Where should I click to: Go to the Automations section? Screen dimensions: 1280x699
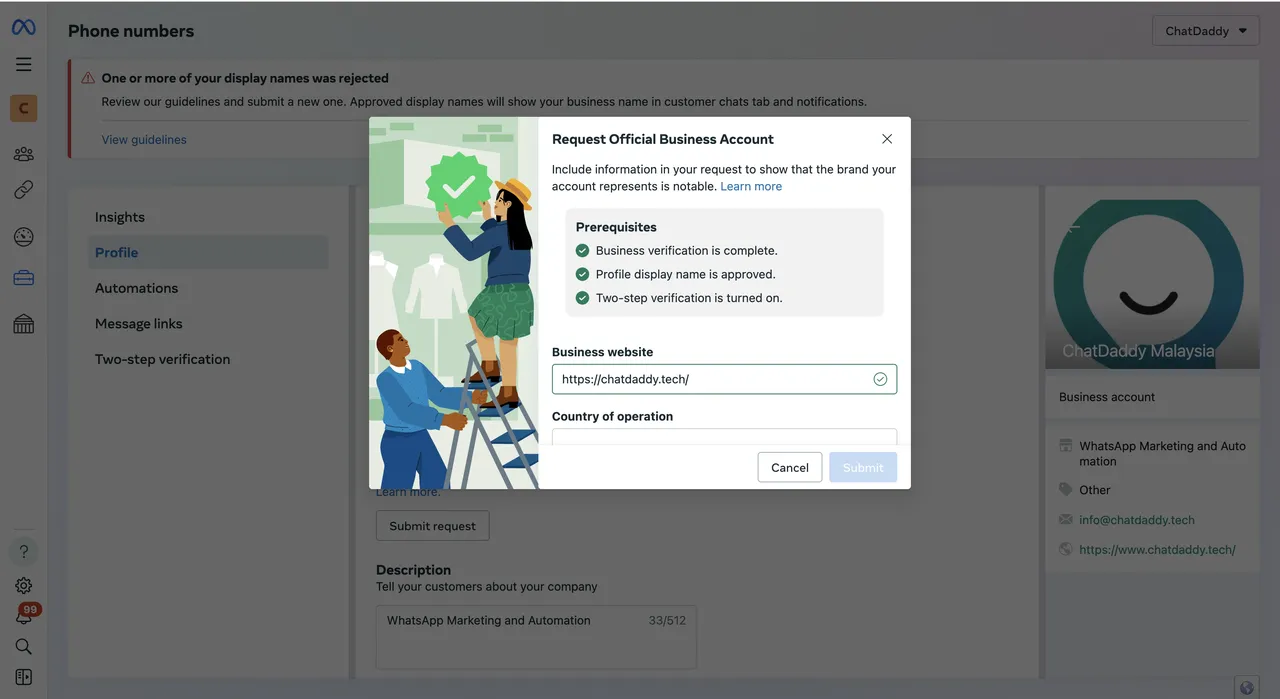point(136,288)
